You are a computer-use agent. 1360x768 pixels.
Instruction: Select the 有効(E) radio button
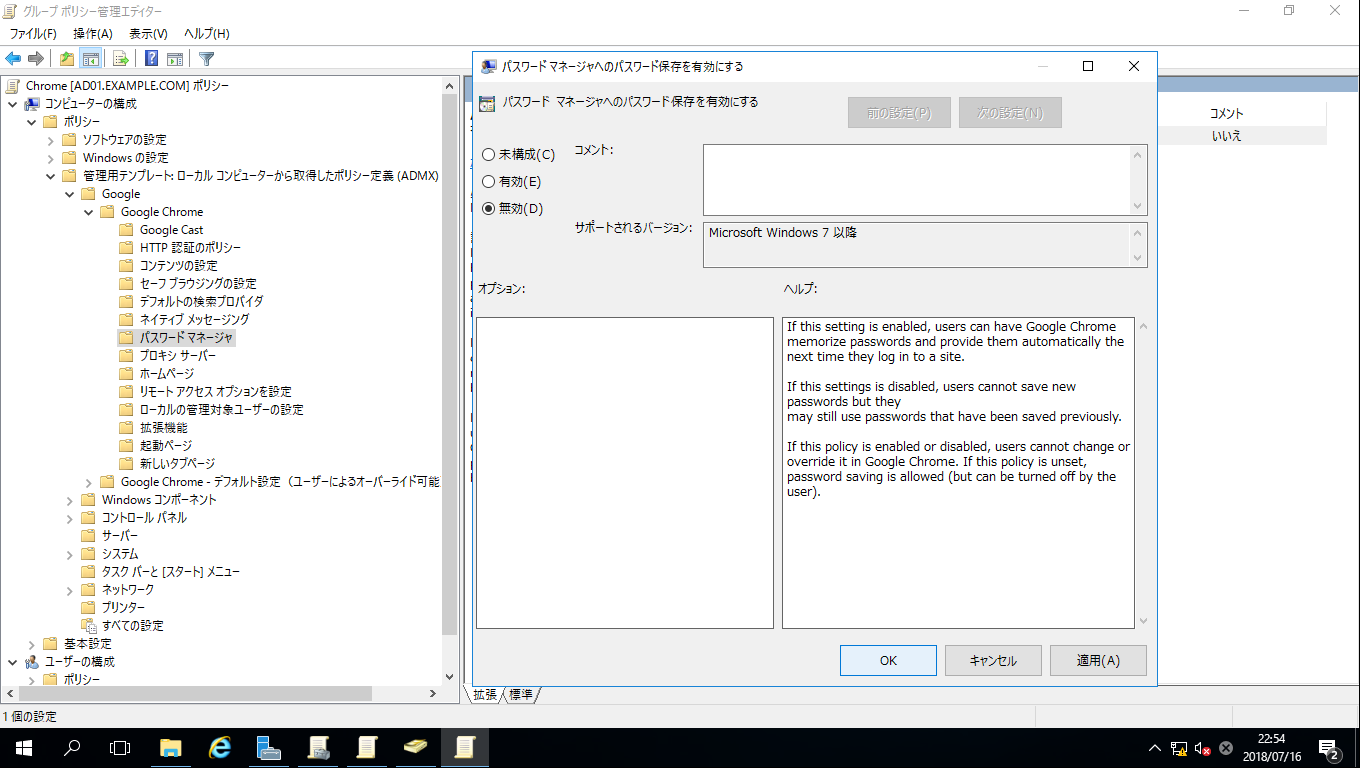pos(488,182)
